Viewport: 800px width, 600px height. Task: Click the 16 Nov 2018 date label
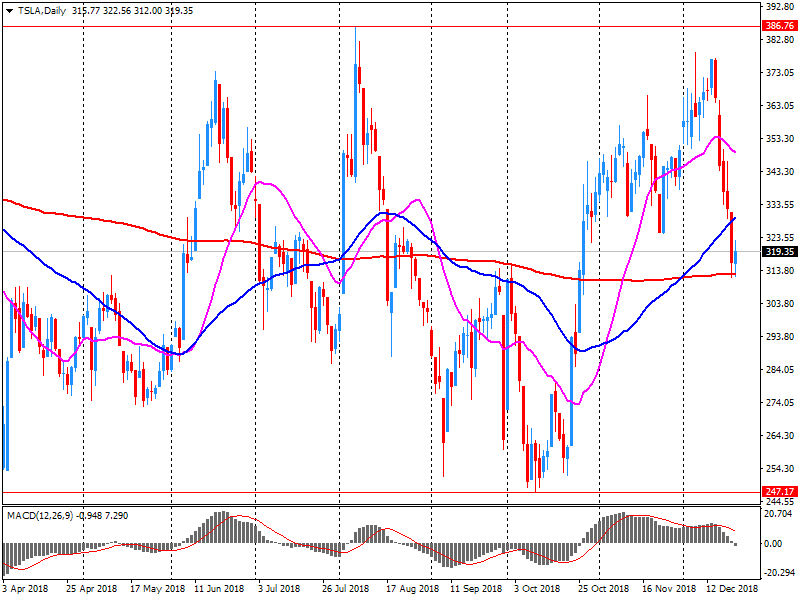[668, 588]
